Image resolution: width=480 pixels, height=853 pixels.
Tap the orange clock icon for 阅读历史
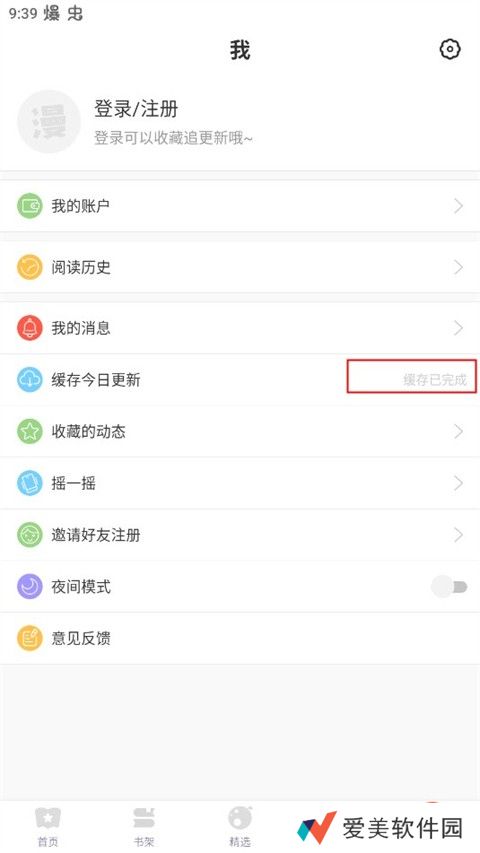click(x=29, y=267)
